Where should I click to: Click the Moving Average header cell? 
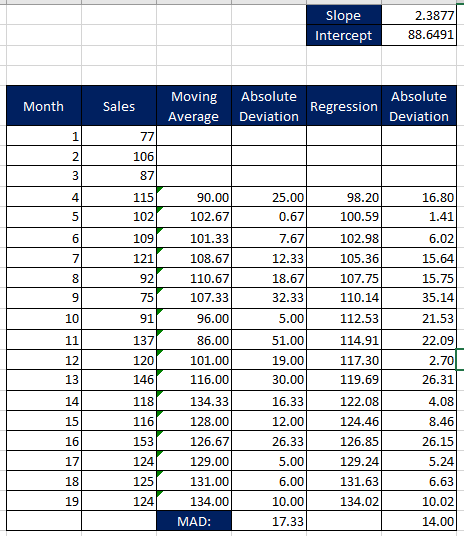point(194,106)
